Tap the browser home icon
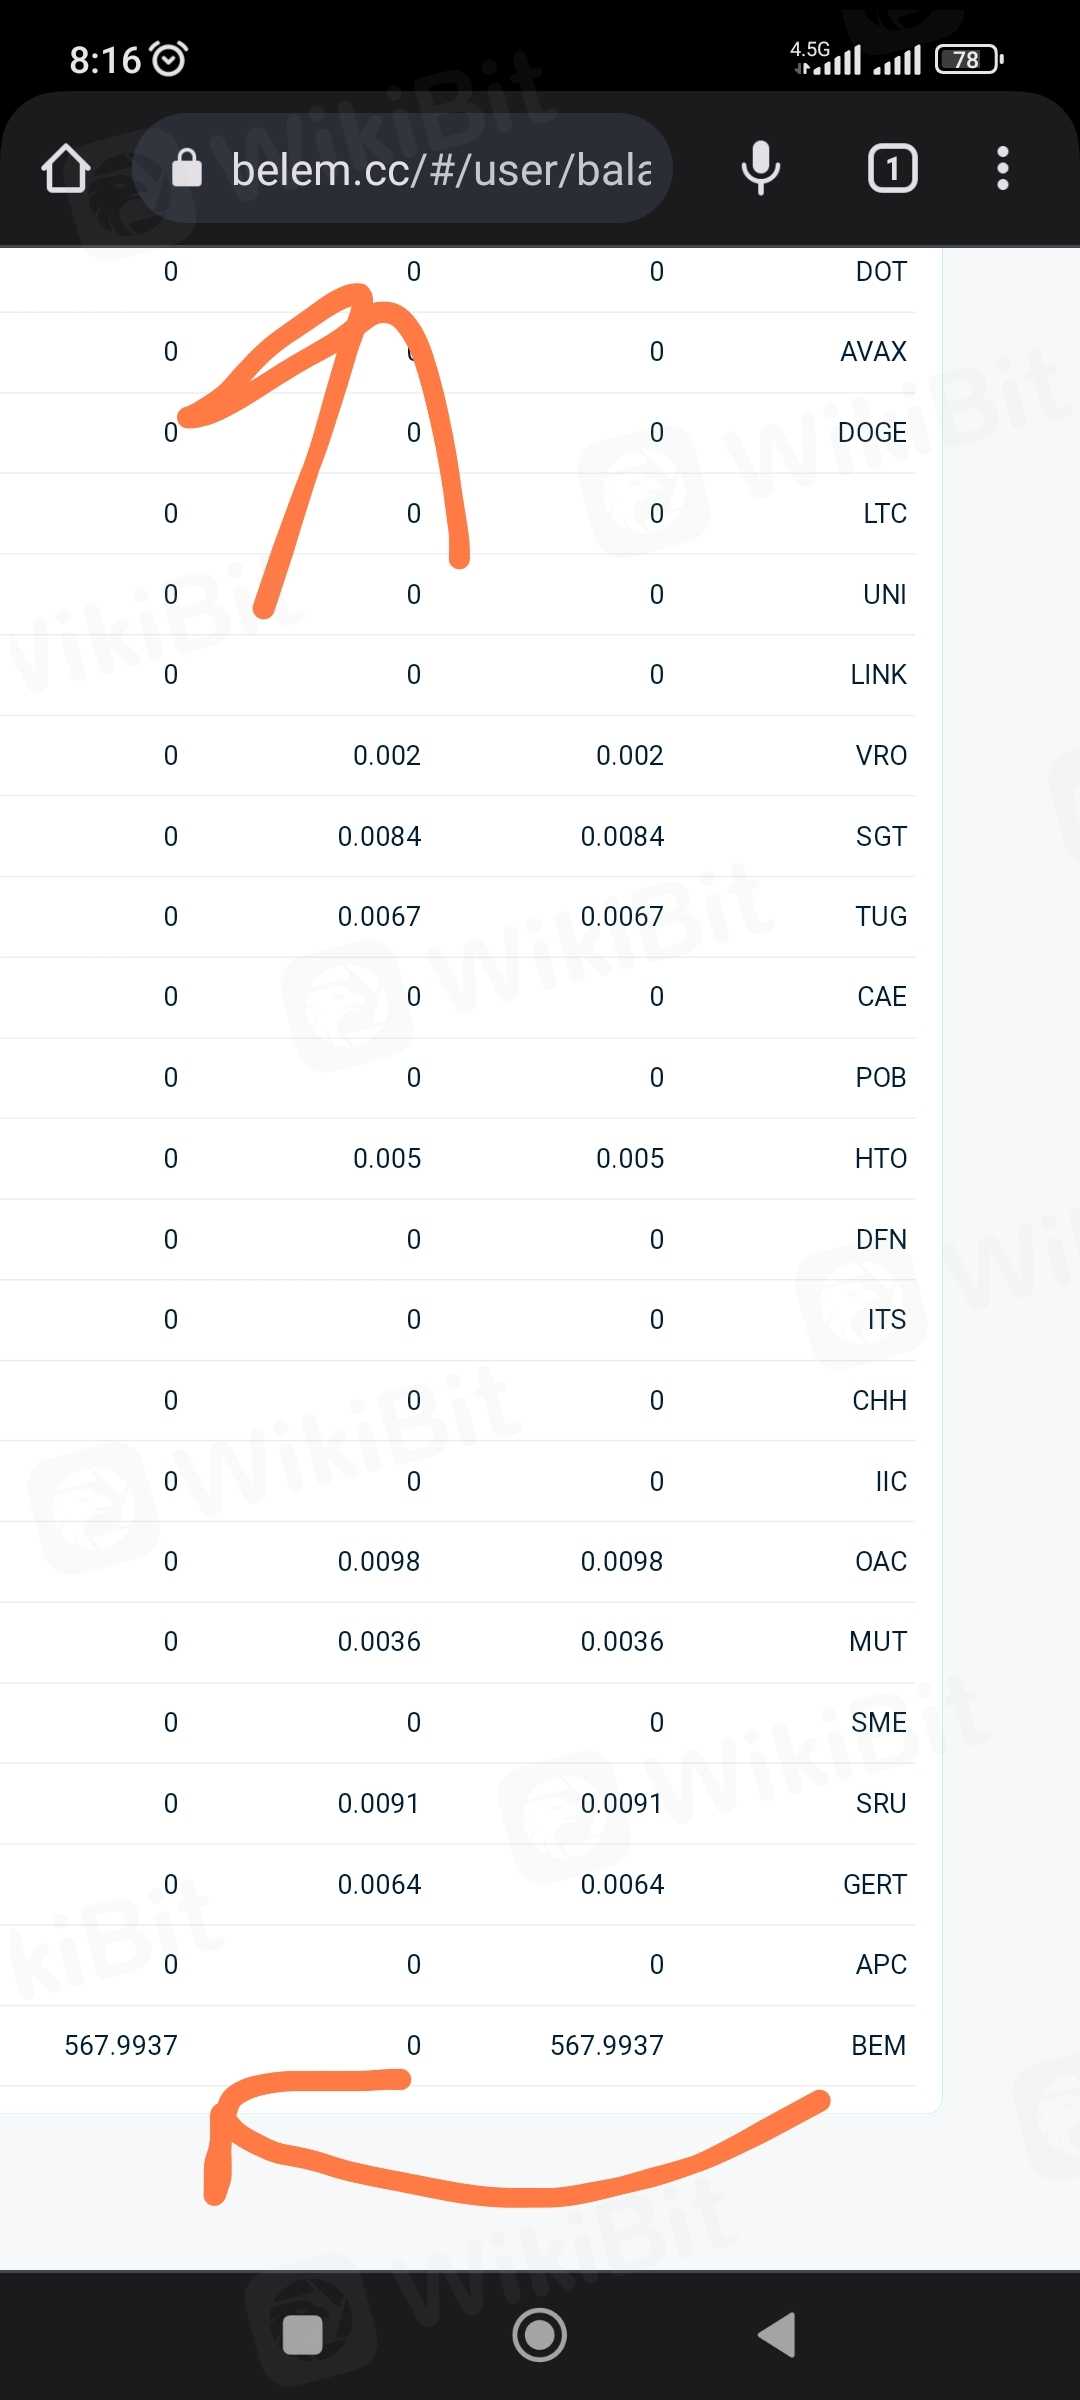The image size is (1080, 2400). tap(66, 168)
